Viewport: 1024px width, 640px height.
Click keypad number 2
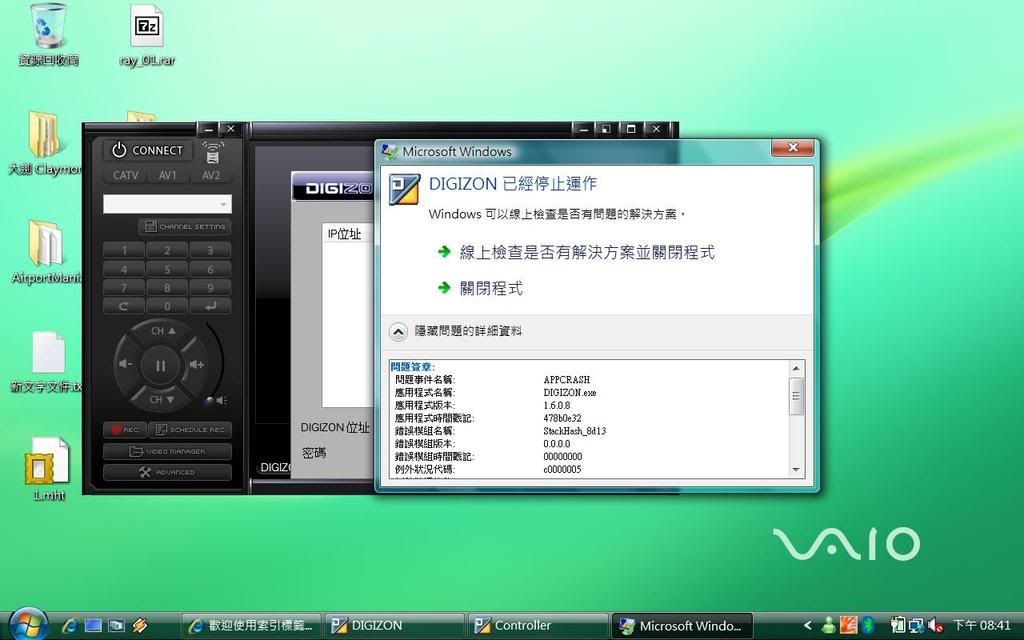click(167, 250)
